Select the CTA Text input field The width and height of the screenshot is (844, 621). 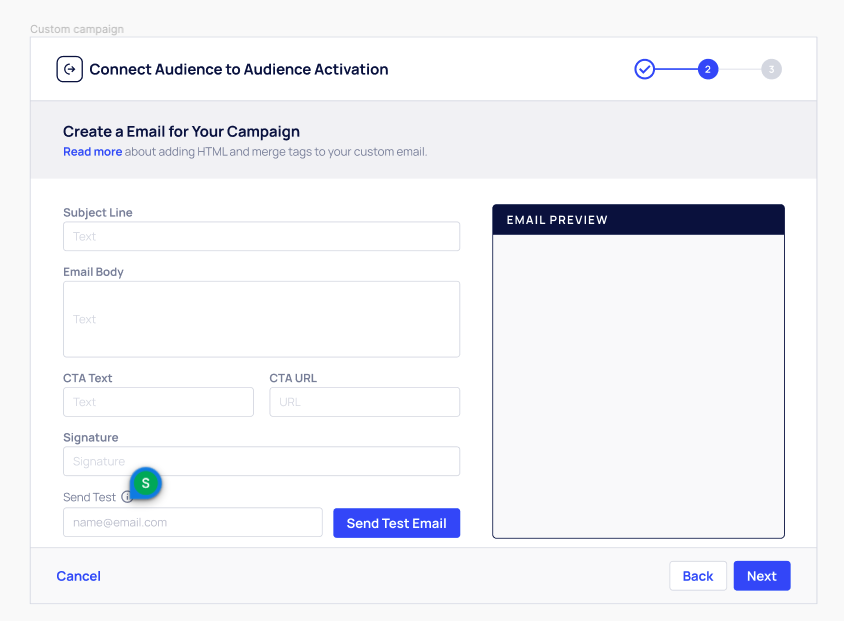point(158,402)
